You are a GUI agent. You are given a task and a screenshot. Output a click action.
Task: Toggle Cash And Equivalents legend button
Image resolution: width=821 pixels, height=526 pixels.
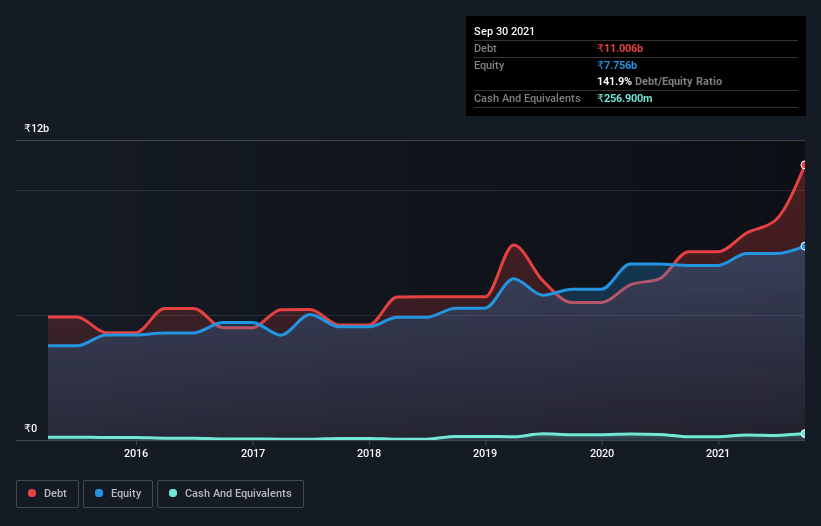[x=230, y=494]
